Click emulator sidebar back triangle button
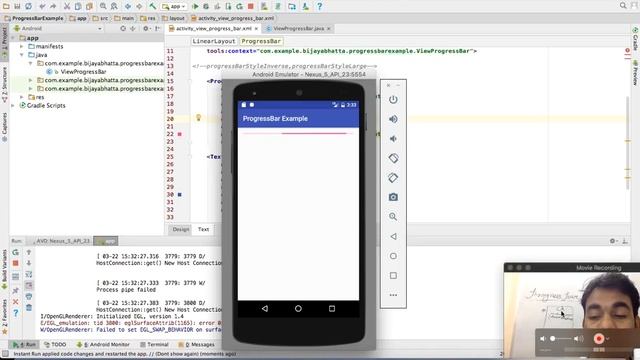Screen dimensions: 640x360 coord(393,236)
